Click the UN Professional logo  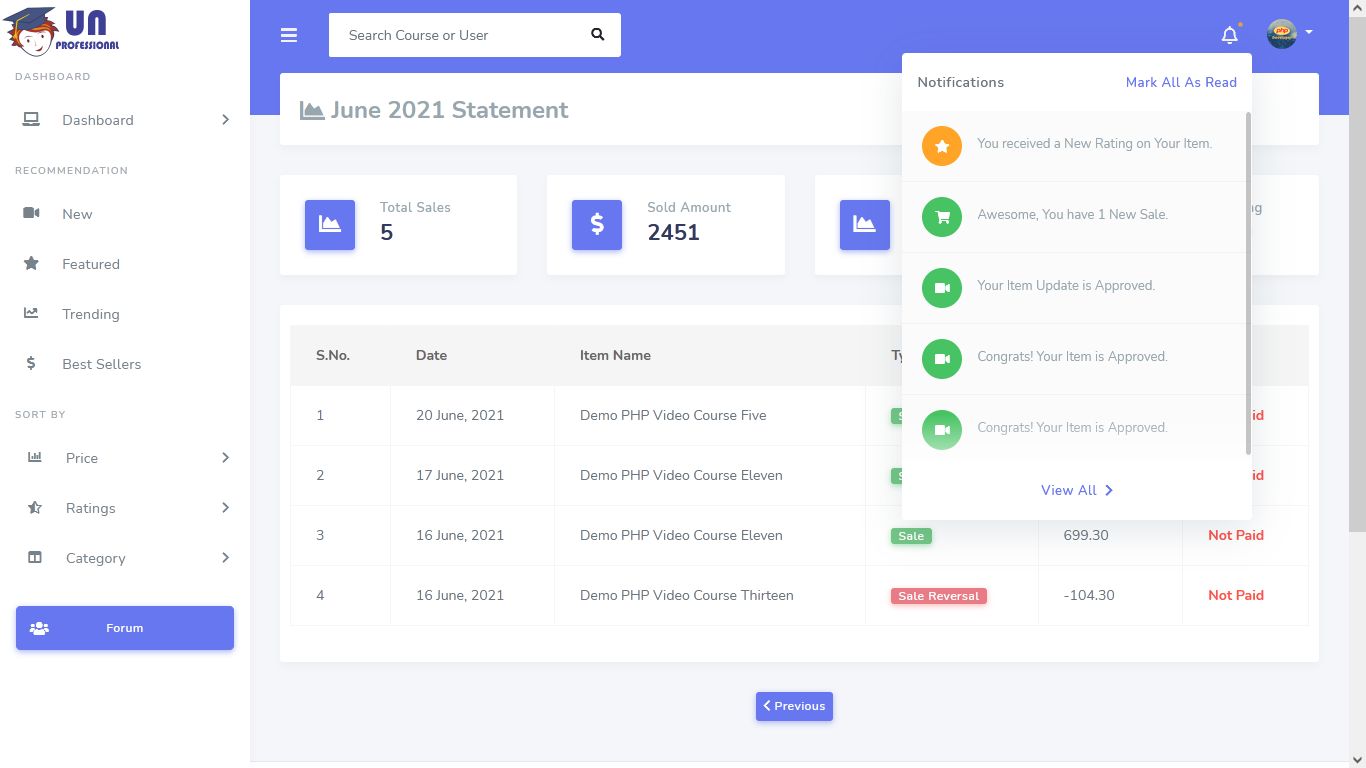[62, 31]
